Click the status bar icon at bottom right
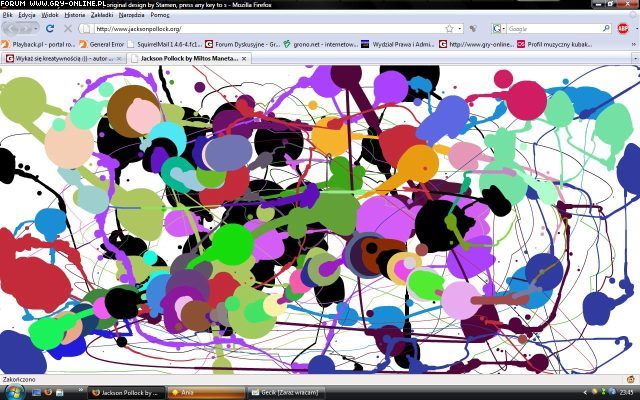 click(631, 379)
